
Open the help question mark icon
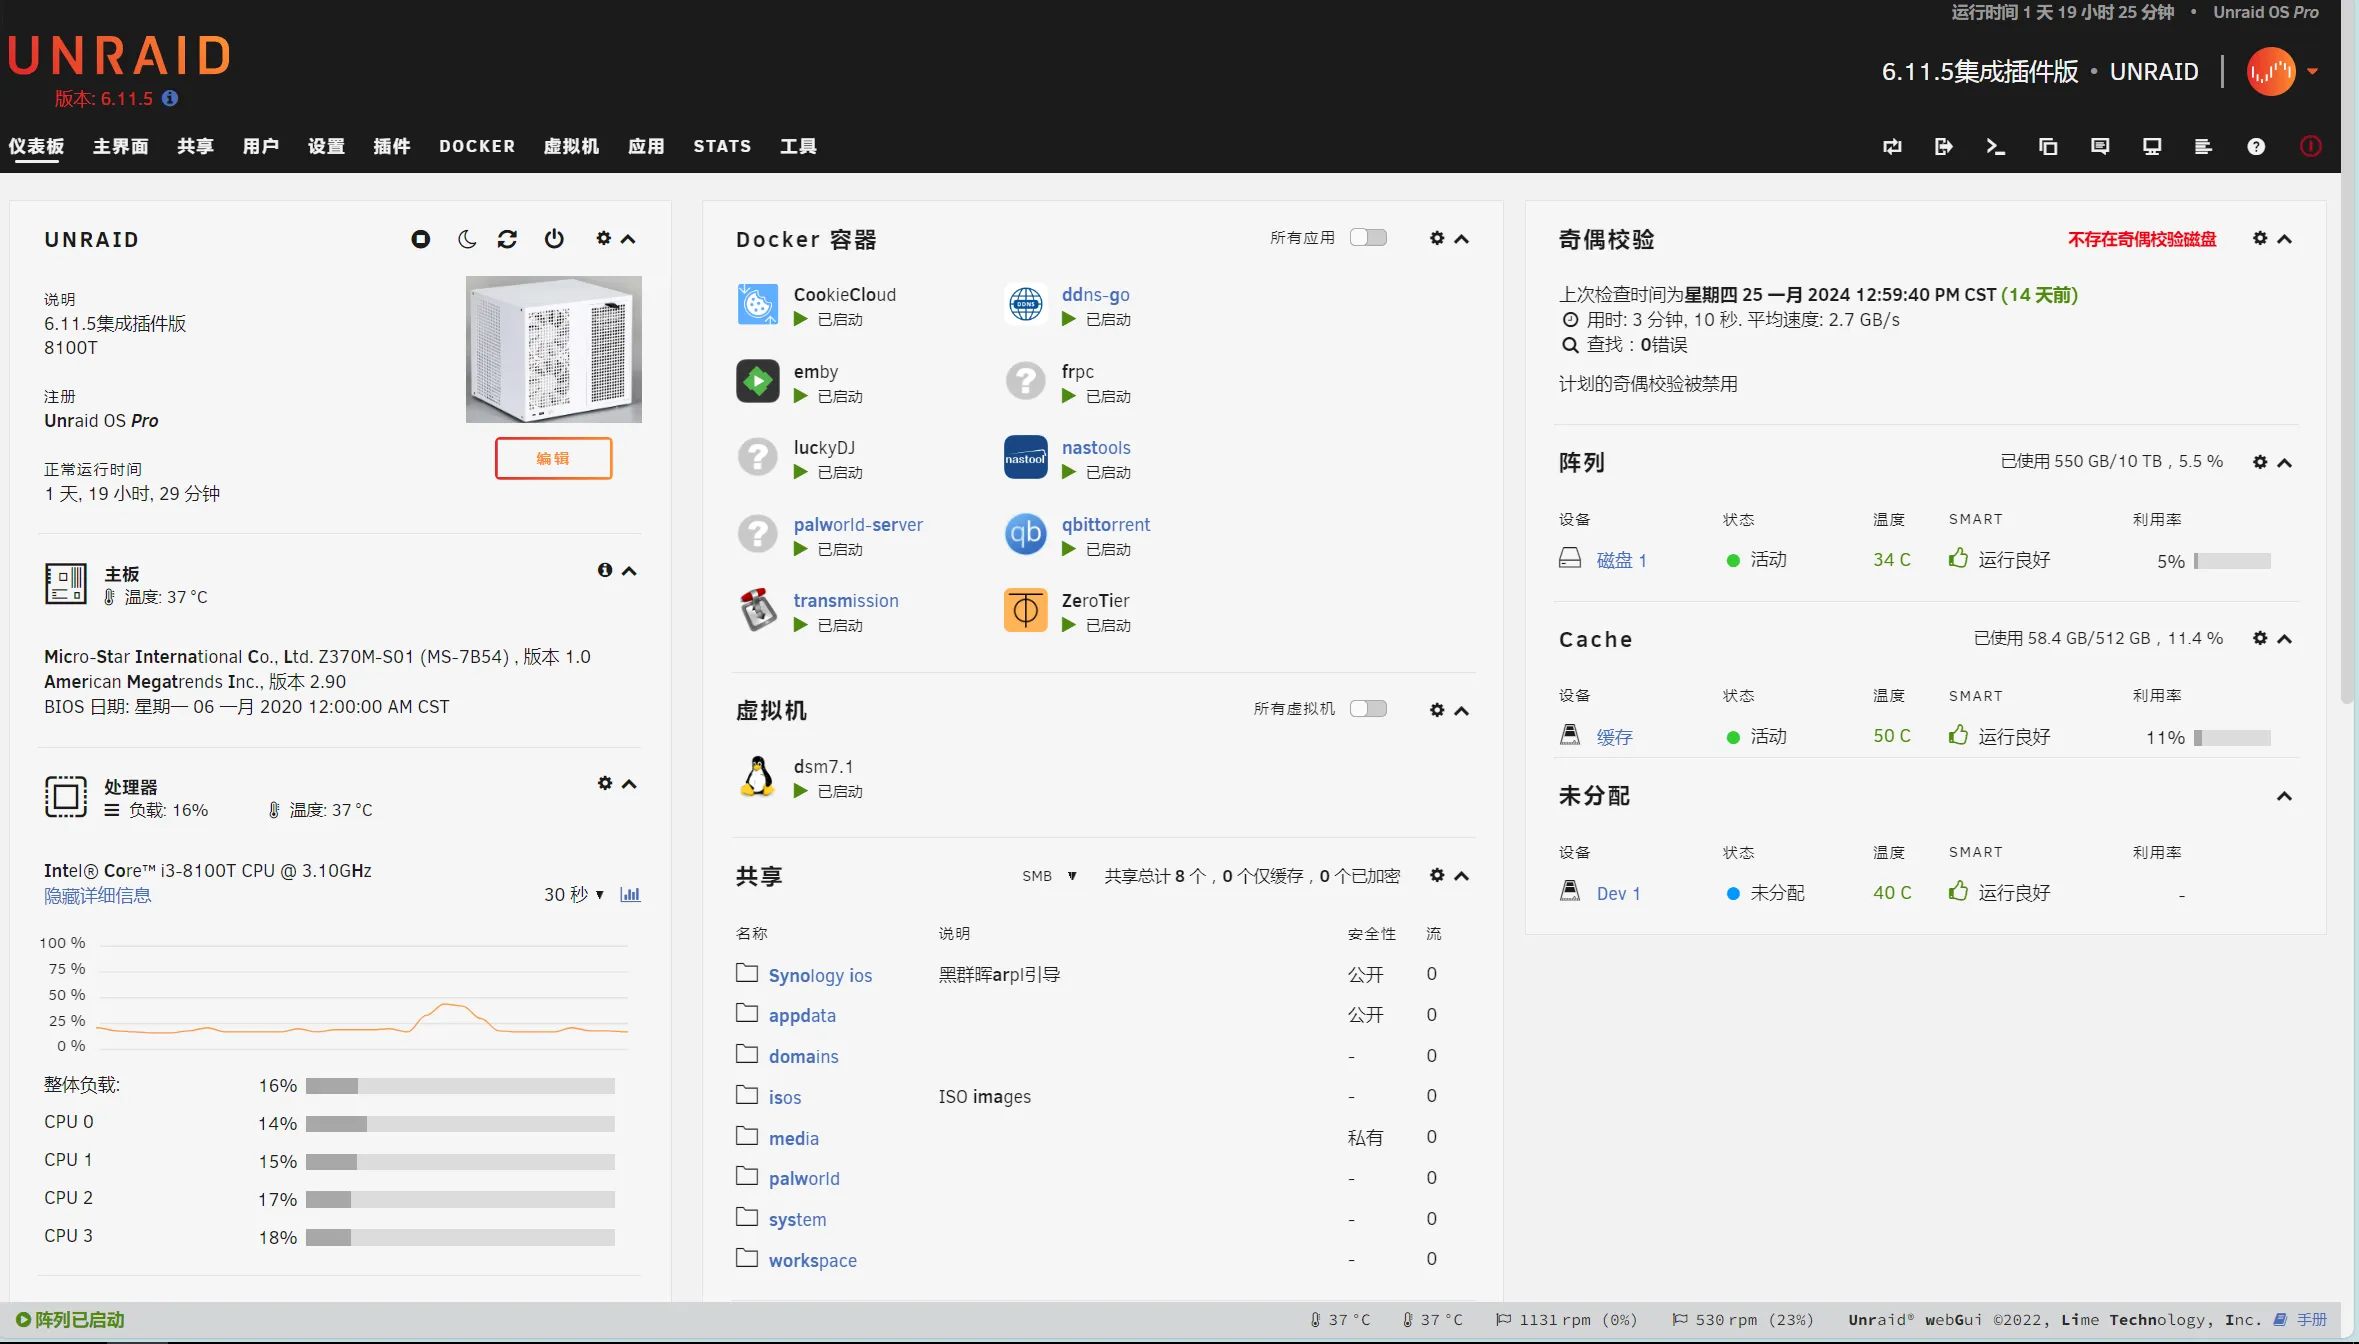coord(2256,147)
